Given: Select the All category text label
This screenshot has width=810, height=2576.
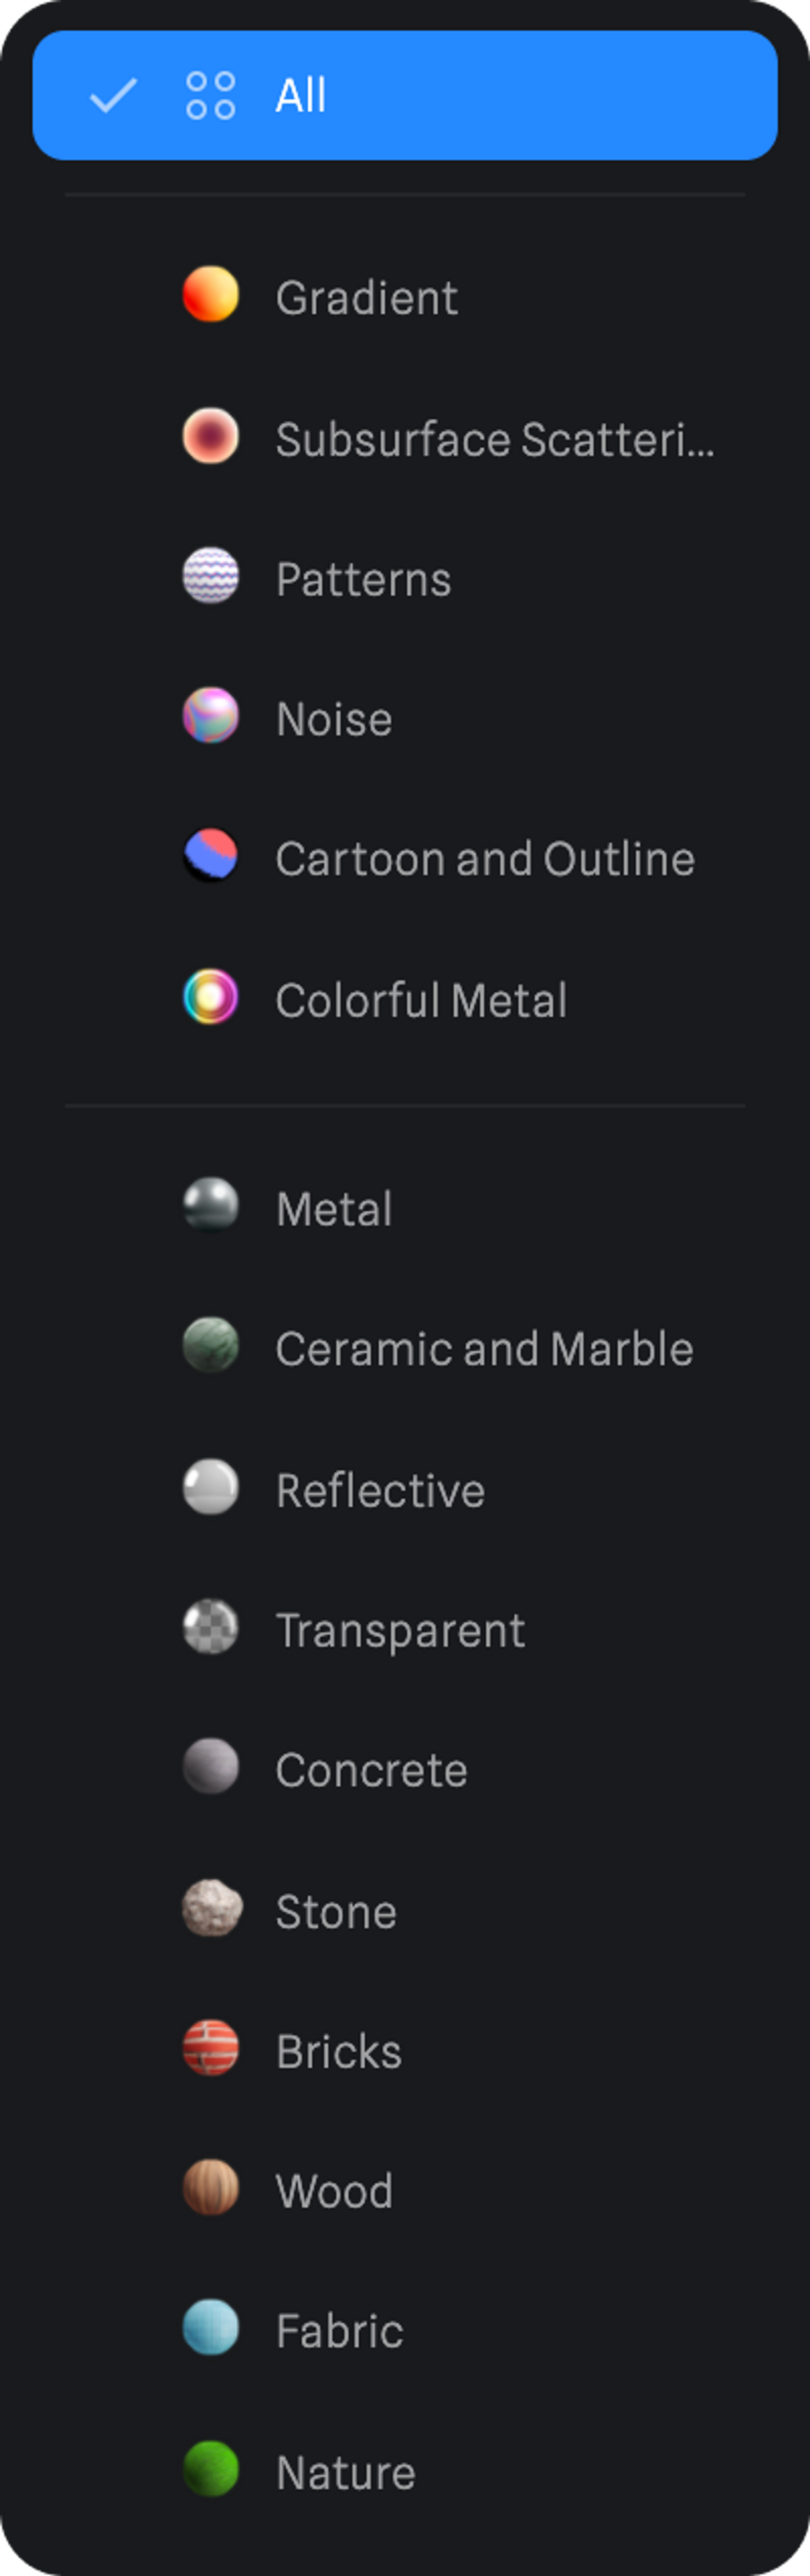Looking at the screenshot, I should pyautogui.click(x=301, y=96).
